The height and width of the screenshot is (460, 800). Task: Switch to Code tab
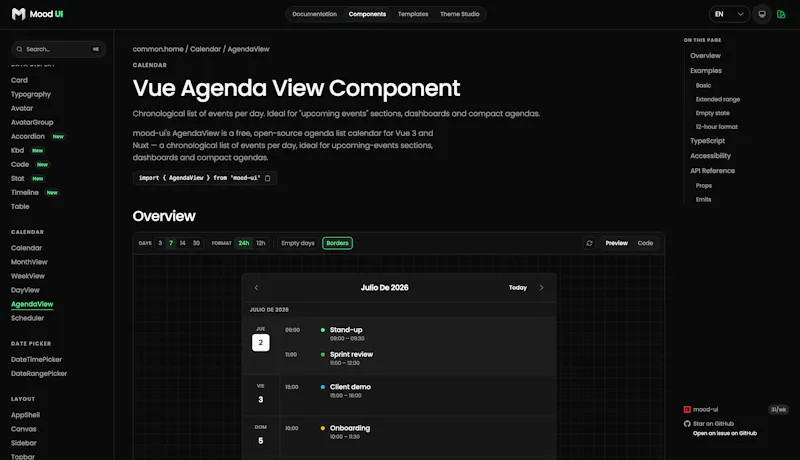645,243
